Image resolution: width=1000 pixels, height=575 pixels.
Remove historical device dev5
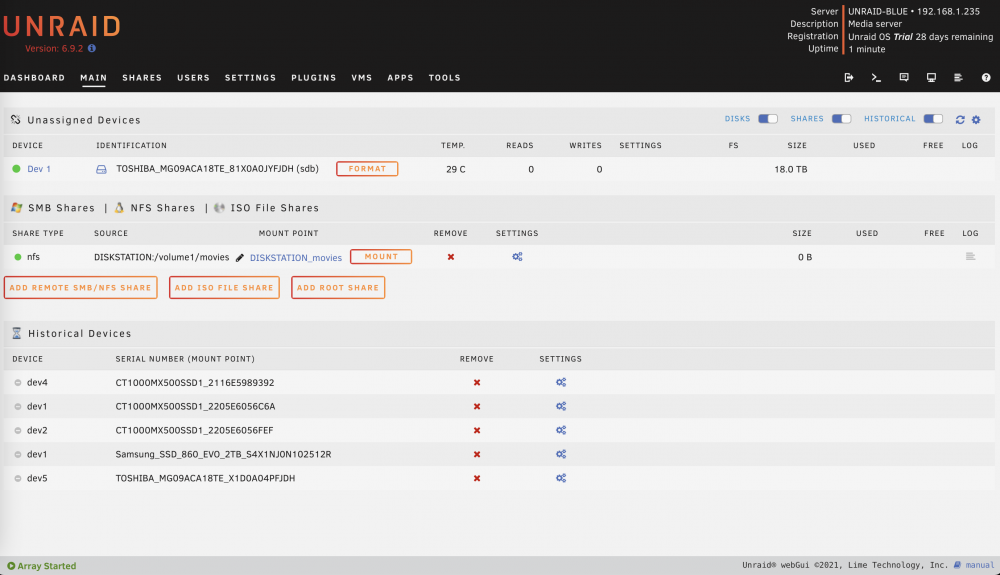(477, 478)
